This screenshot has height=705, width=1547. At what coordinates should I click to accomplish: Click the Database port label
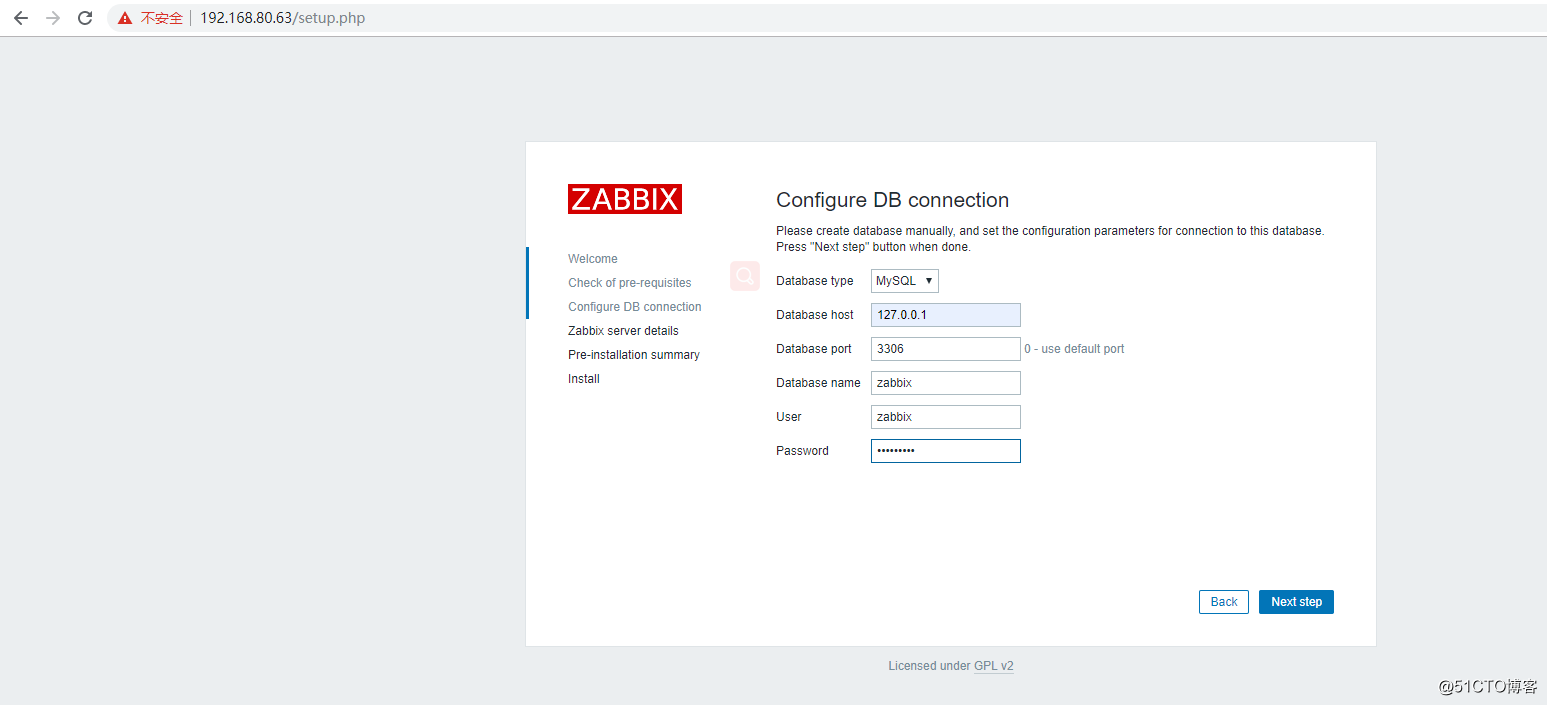pyautogui.click(x=814, y=349)
